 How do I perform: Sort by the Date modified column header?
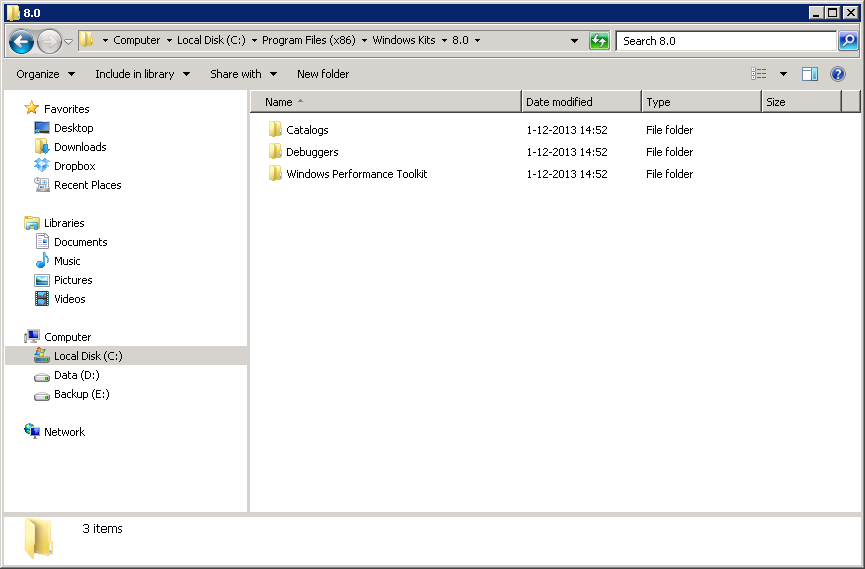click(x=581, y=102)
